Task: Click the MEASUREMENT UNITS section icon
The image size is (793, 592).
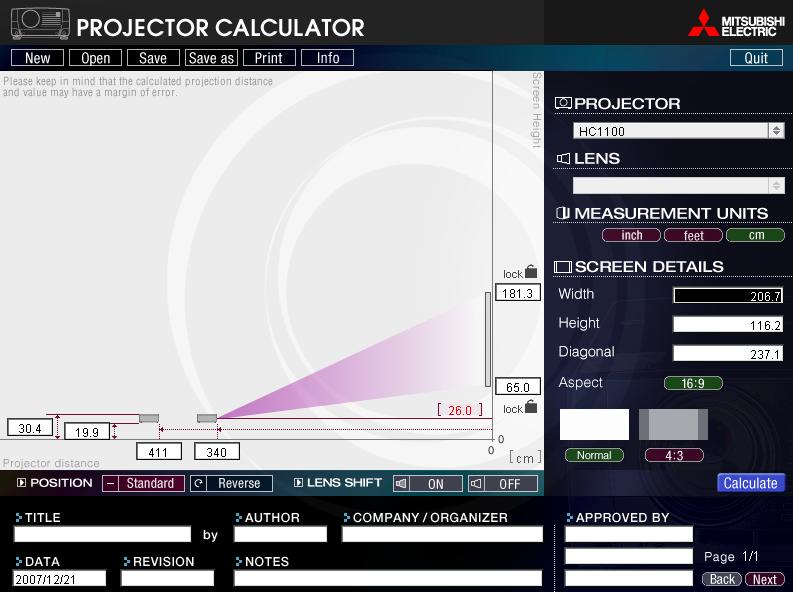Action: tap(563, 213)
